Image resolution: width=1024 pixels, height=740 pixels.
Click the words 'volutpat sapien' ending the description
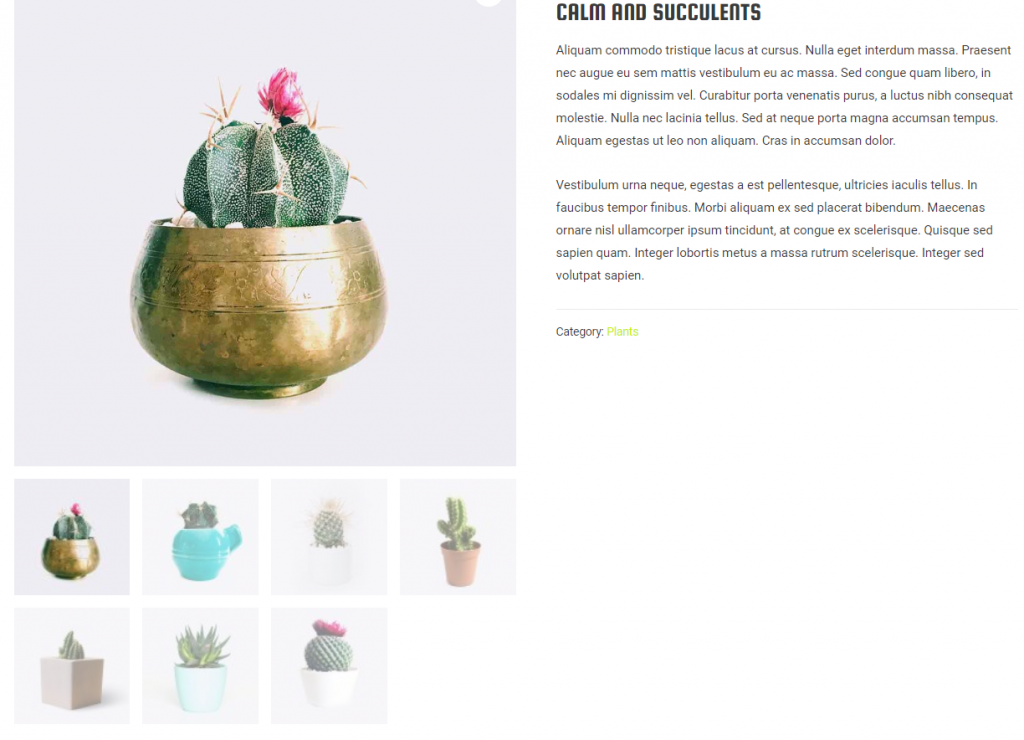tap(600, 276)
